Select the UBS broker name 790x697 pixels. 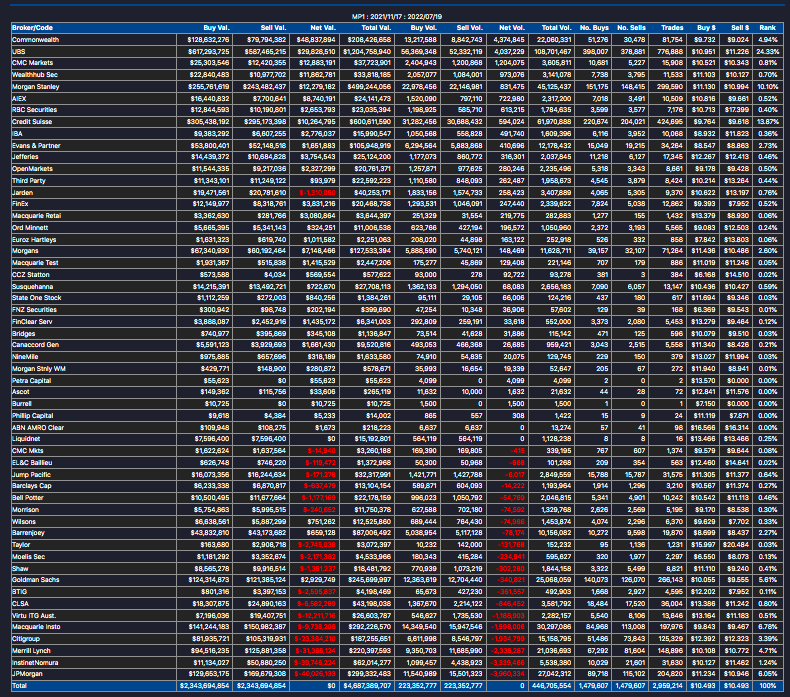[19, 51]
